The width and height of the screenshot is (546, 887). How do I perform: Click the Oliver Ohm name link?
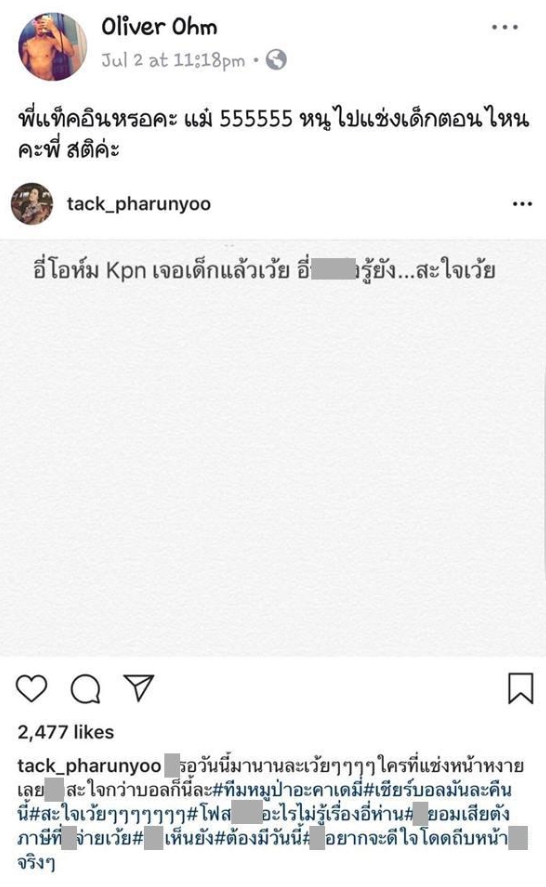(159, 27)
